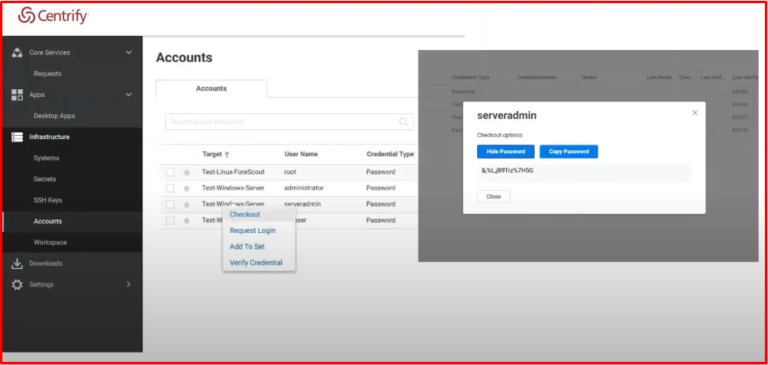The width and height of the screenshot is (768, 365).
Task: Open Accounts in sidebar
Action: 48,221
